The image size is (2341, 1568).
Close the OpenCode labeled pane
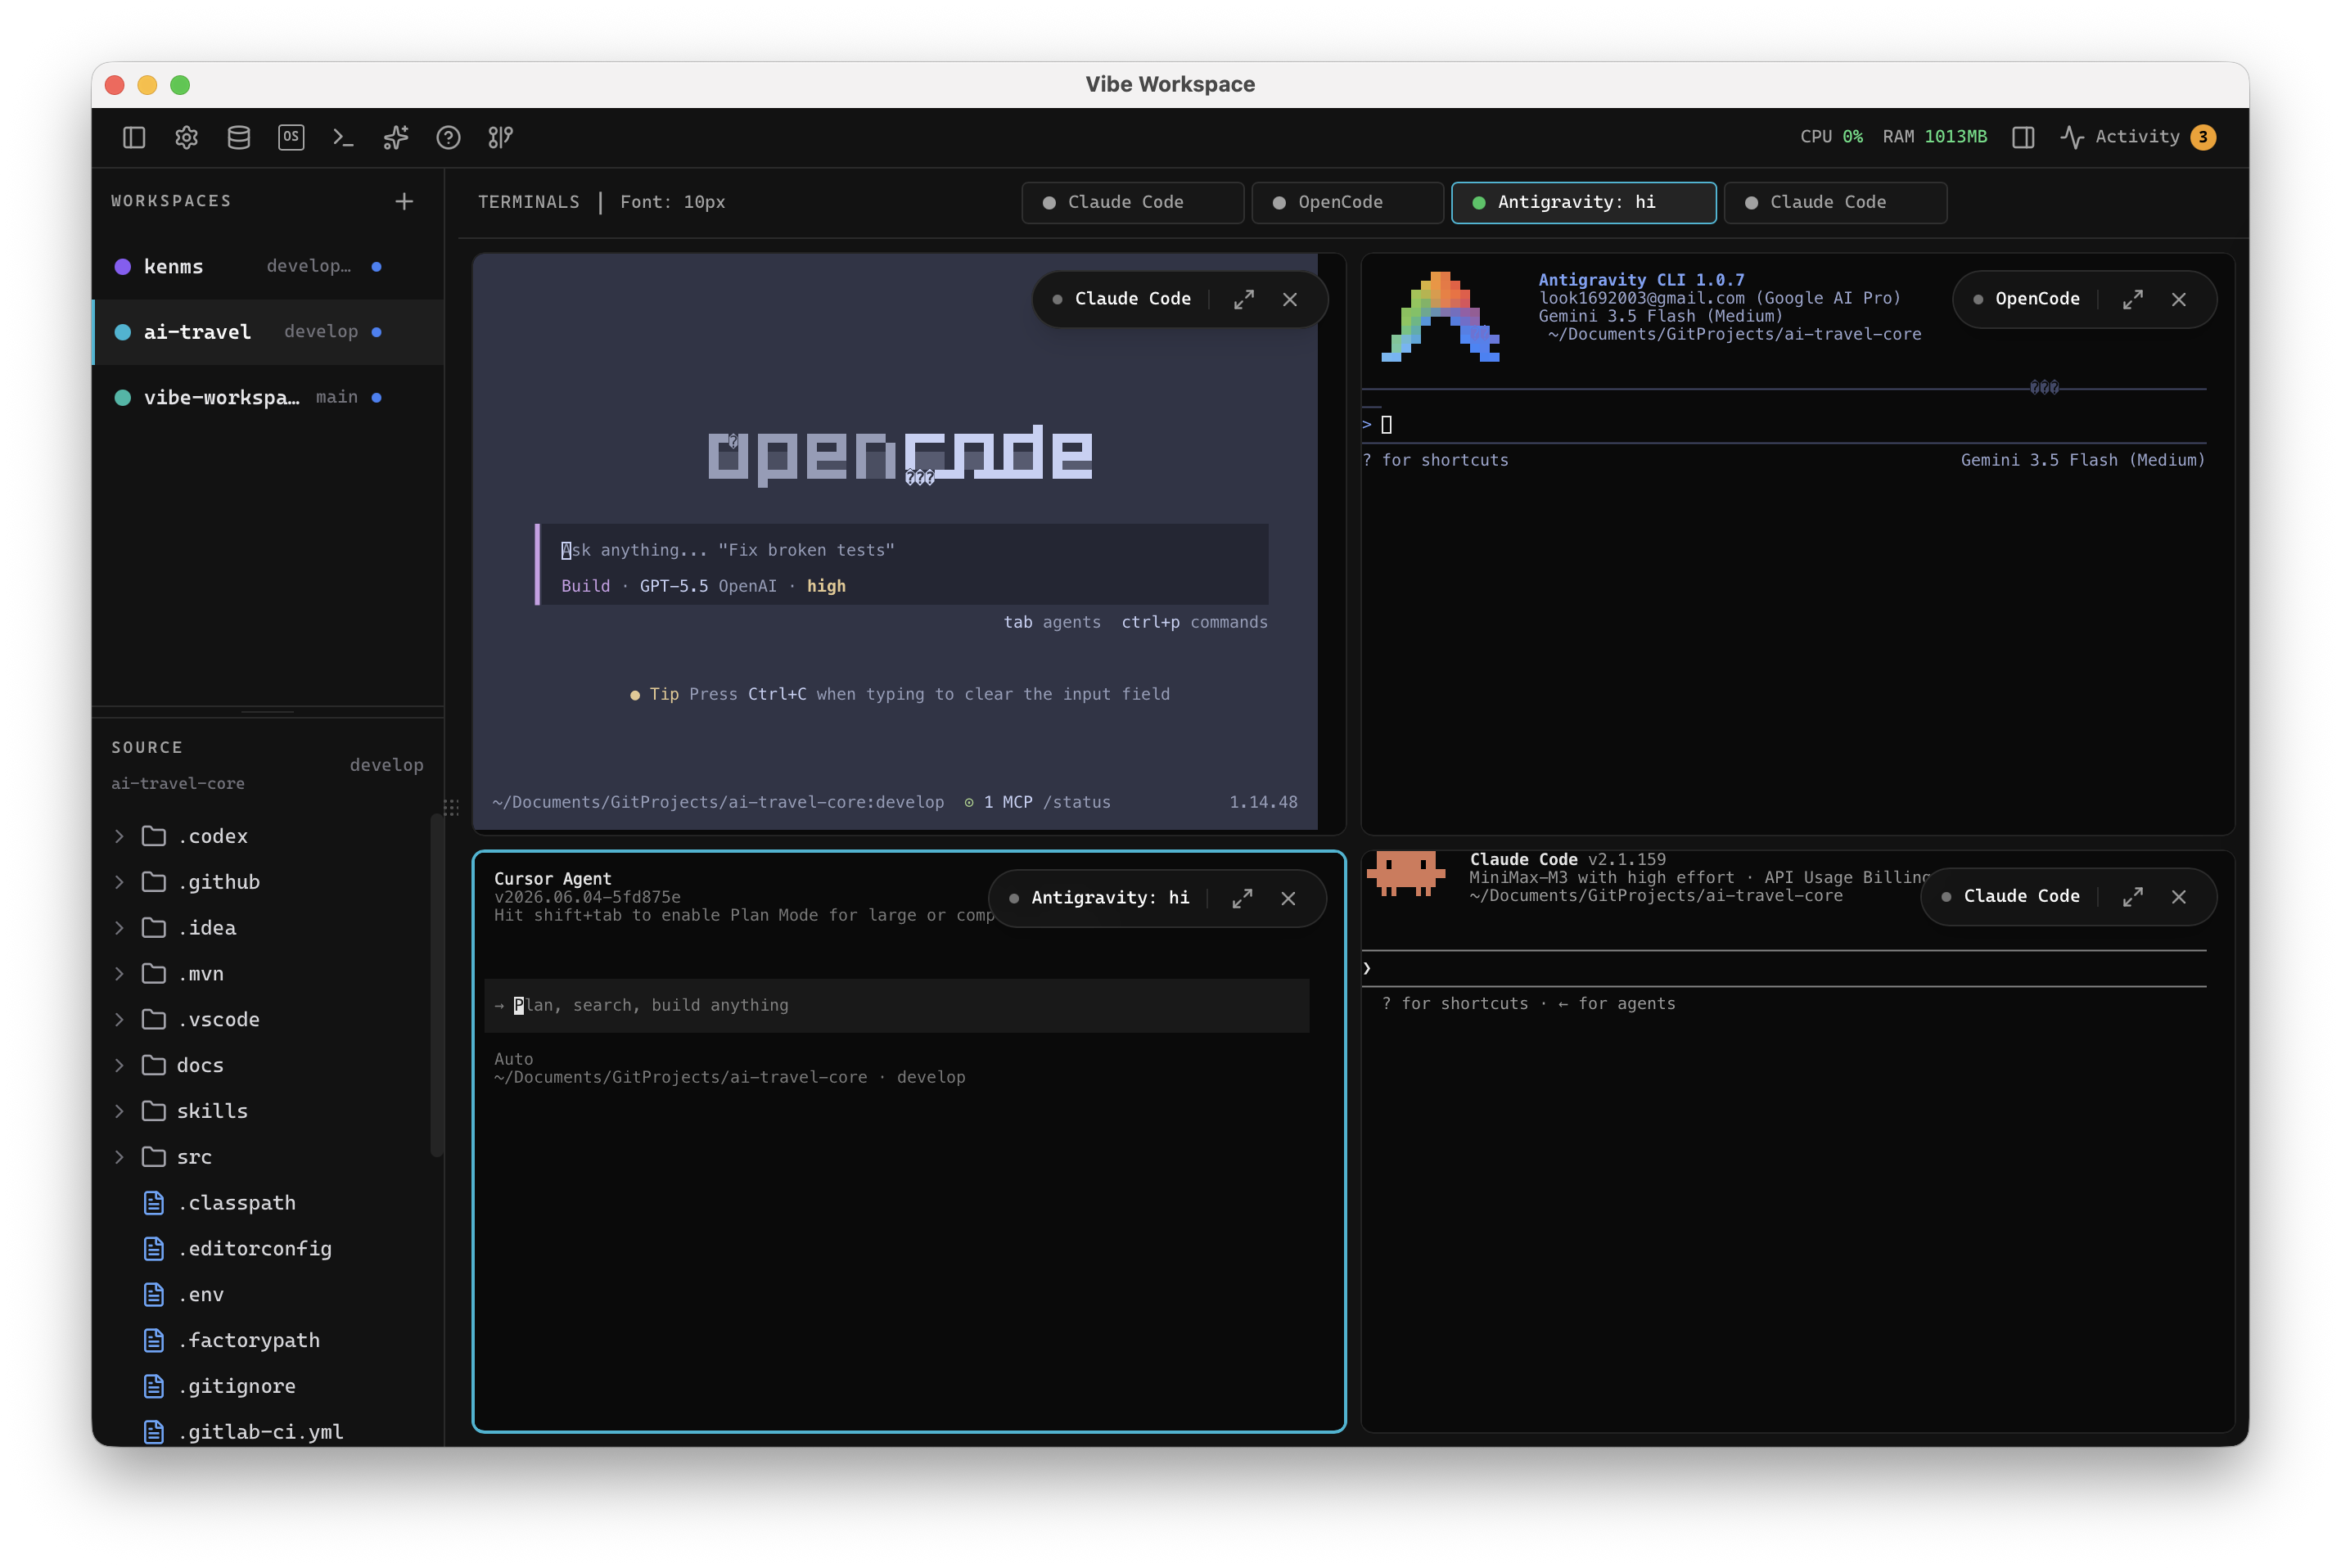[x=2178, y=299]
